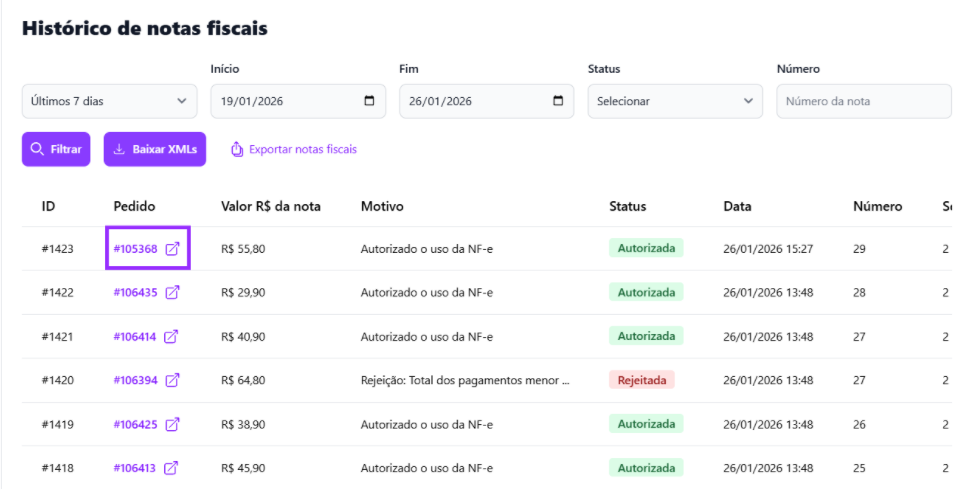This screenshot has height=491, width=969.
Task: Open external link icon for order #106394
Action: click(x=173, y=380)
